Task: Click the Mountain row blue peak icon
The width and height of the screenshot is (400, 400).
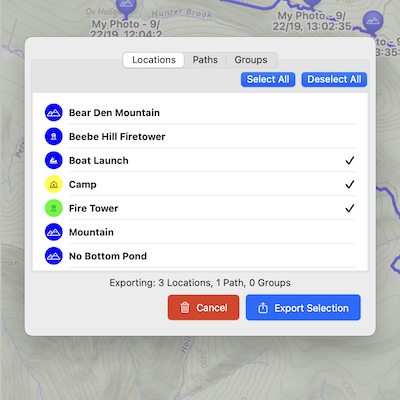Action: (54, 232)
